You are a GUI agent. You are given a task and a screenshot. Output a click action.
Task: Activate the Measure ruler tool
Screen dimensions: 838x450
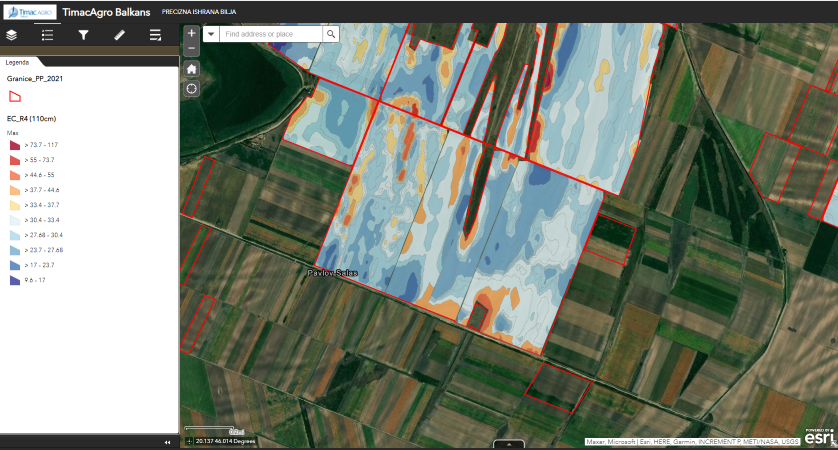click(x=119, y=35)
